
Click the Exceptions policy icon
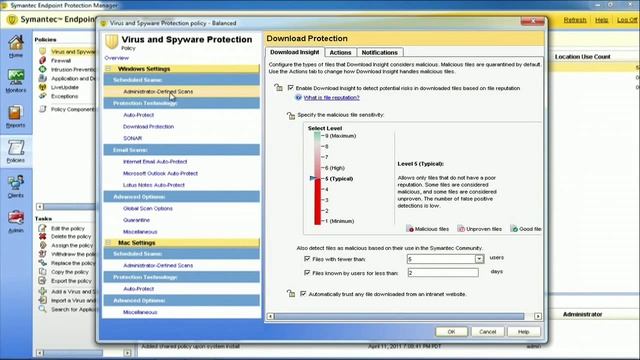[43, 96]
